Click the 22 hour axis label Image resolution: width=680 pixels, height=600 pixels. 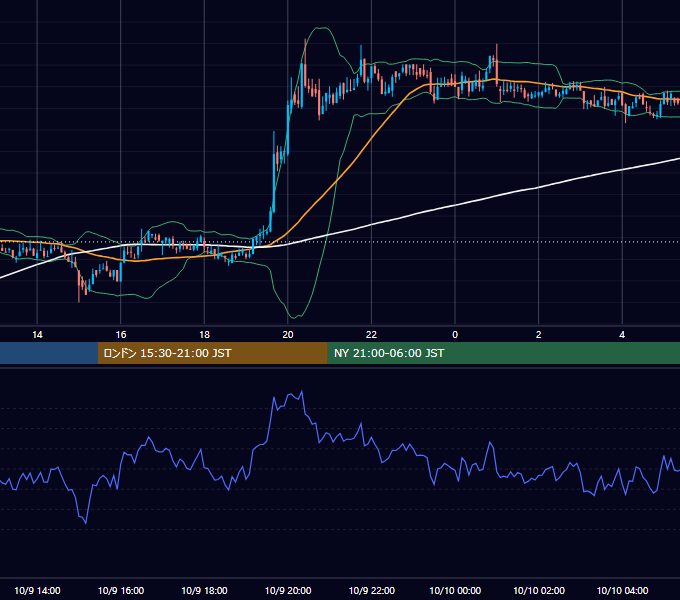pos(372,335)
